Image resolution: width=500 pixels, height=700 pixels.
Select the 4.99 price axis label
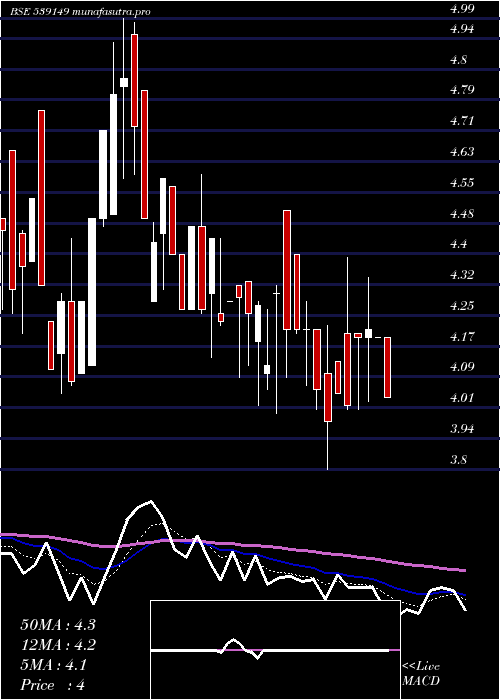pos(461,9)
